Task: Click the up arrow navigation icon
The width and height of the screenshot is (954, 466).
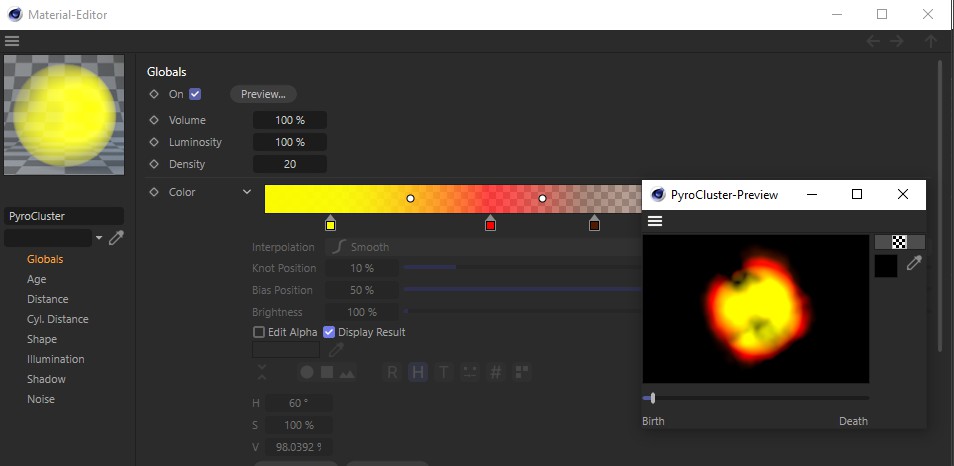Action: click(x=930, y=41)
